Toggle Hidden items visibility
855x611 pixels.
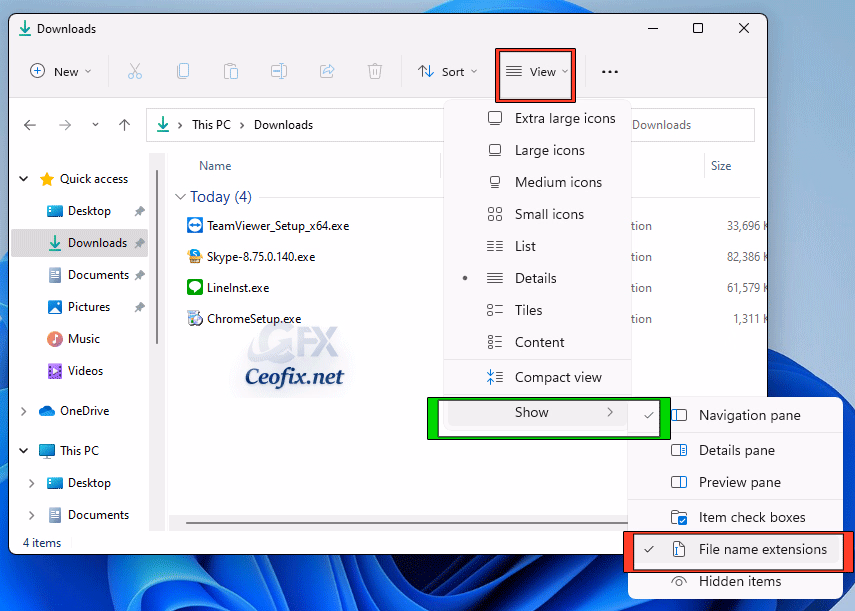point(739,581)
